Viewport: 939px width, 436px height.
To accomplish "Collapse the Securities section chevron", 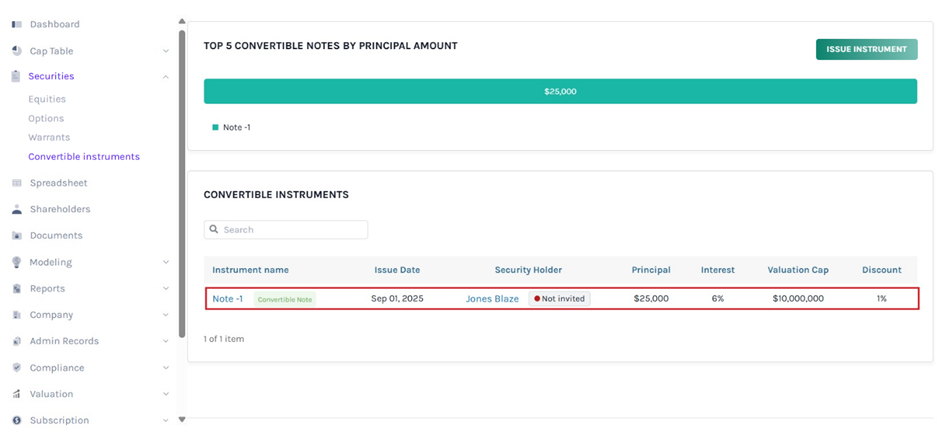I will click(166, 77).
